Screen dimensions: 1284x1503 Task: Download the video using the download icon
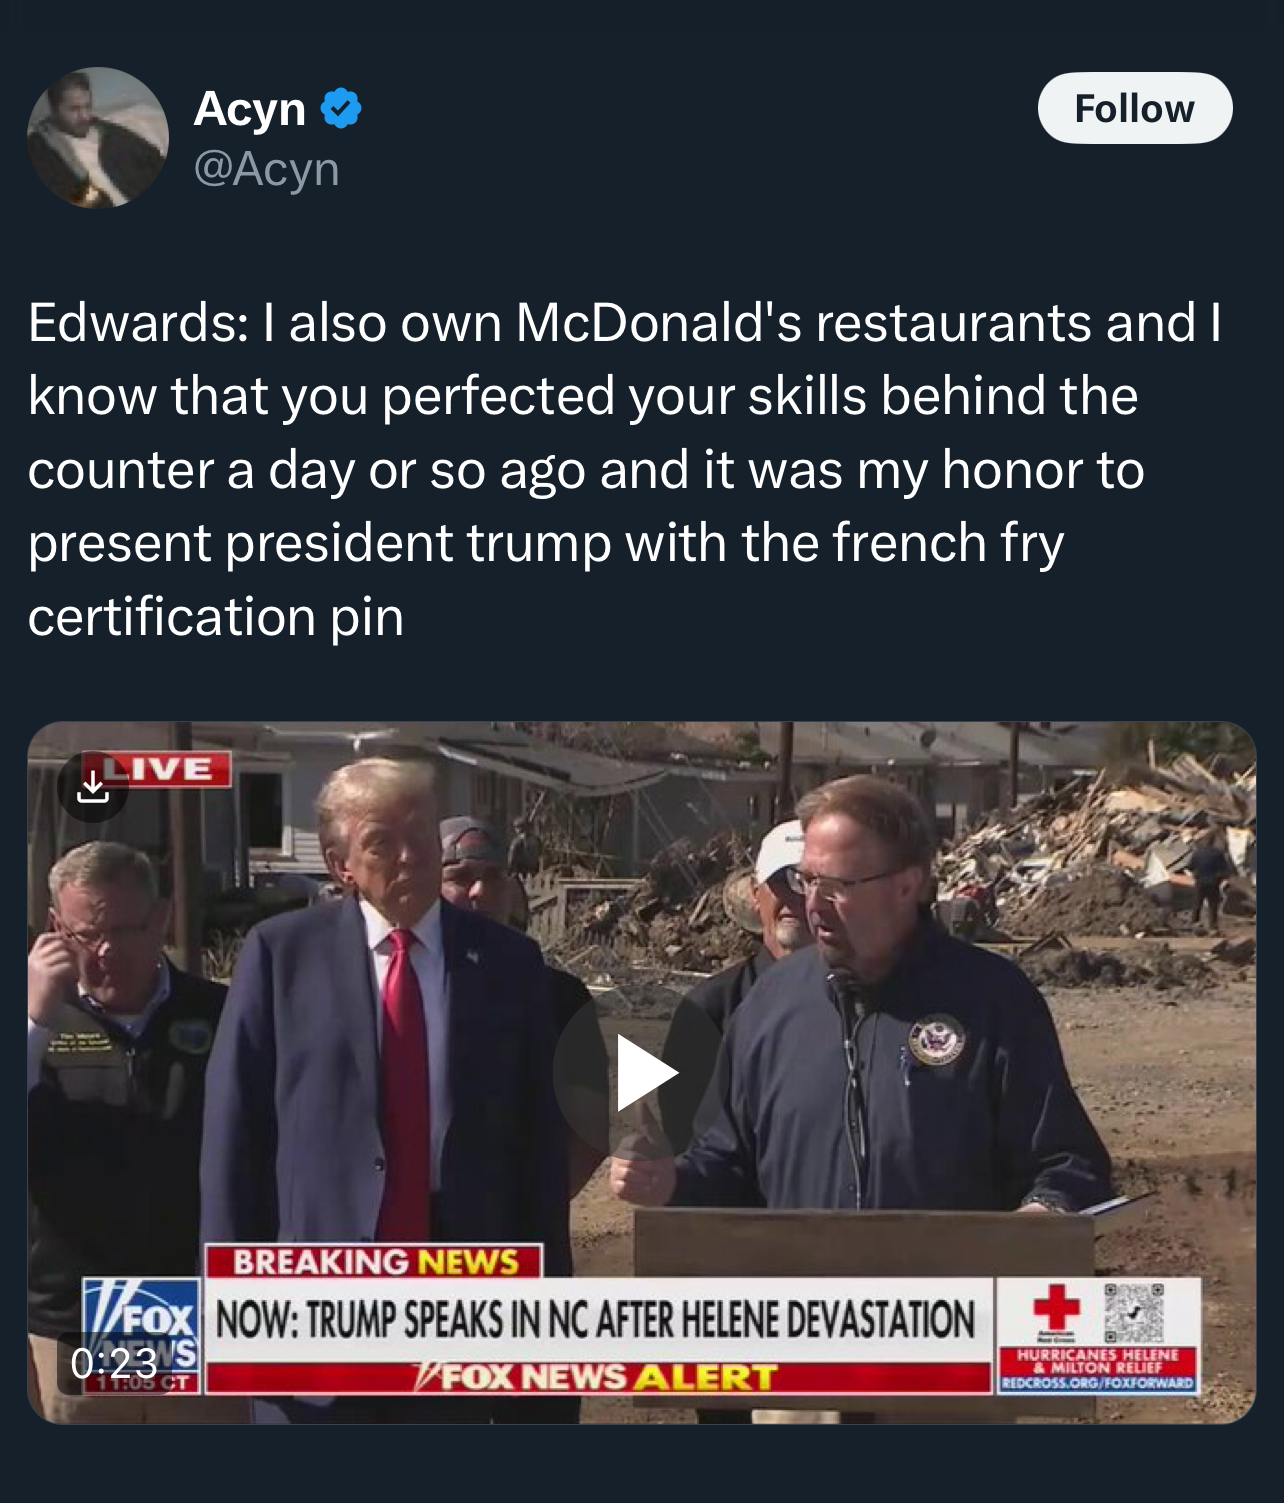point(93,787)
